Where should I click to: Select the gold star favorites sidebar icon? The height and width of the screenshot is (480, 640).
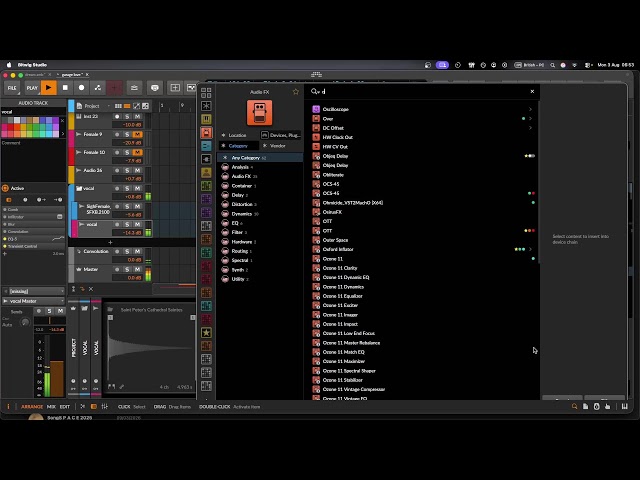[206, 333]
